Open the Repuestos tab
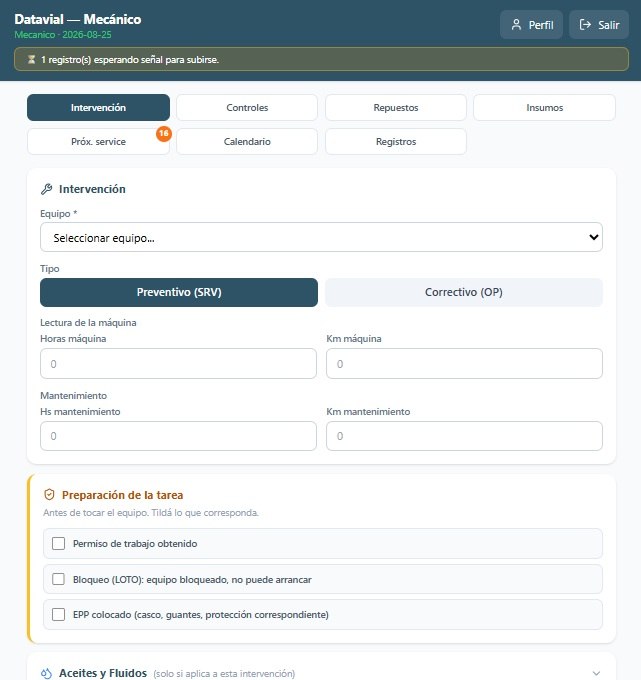The width and height of the screenshot is (641, 680). [x=396, y=108]
